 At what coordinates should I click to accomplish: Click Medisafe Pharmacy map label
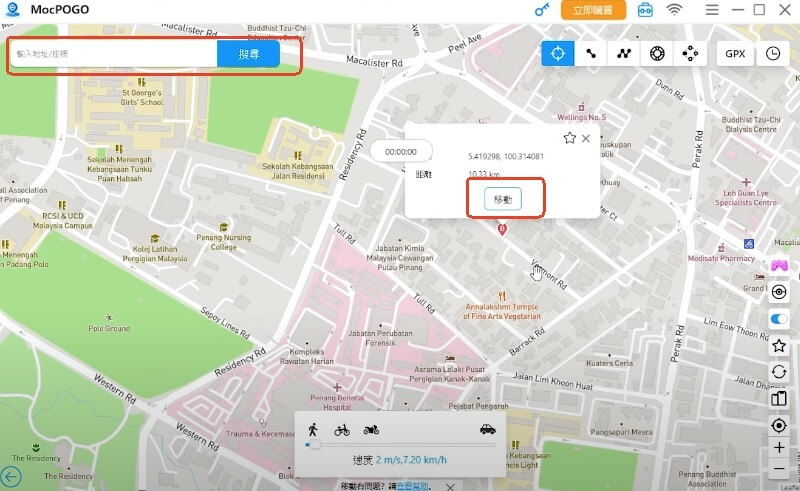pyautogui.click(x=721, y=258)
